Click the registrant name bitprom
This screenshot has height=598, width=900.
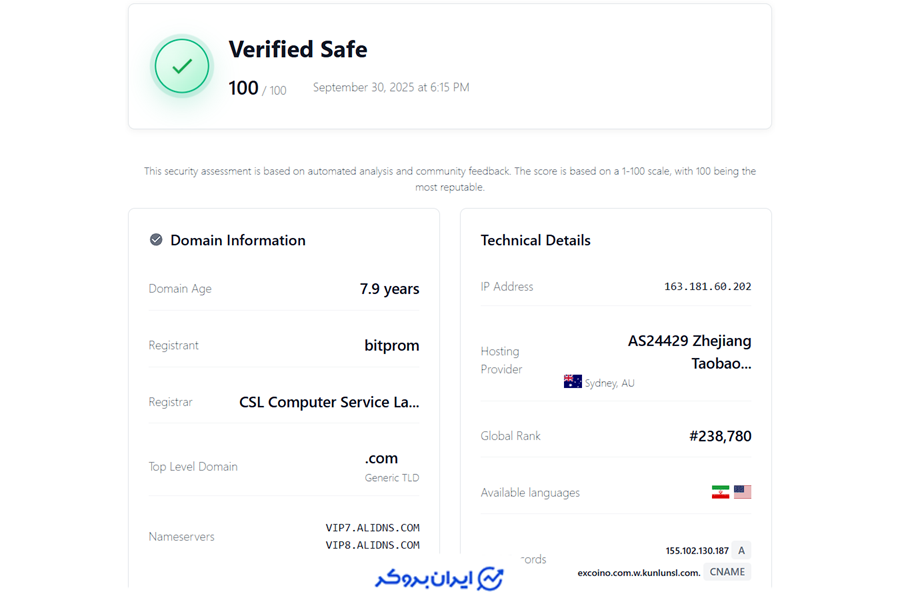coord(391,345)
